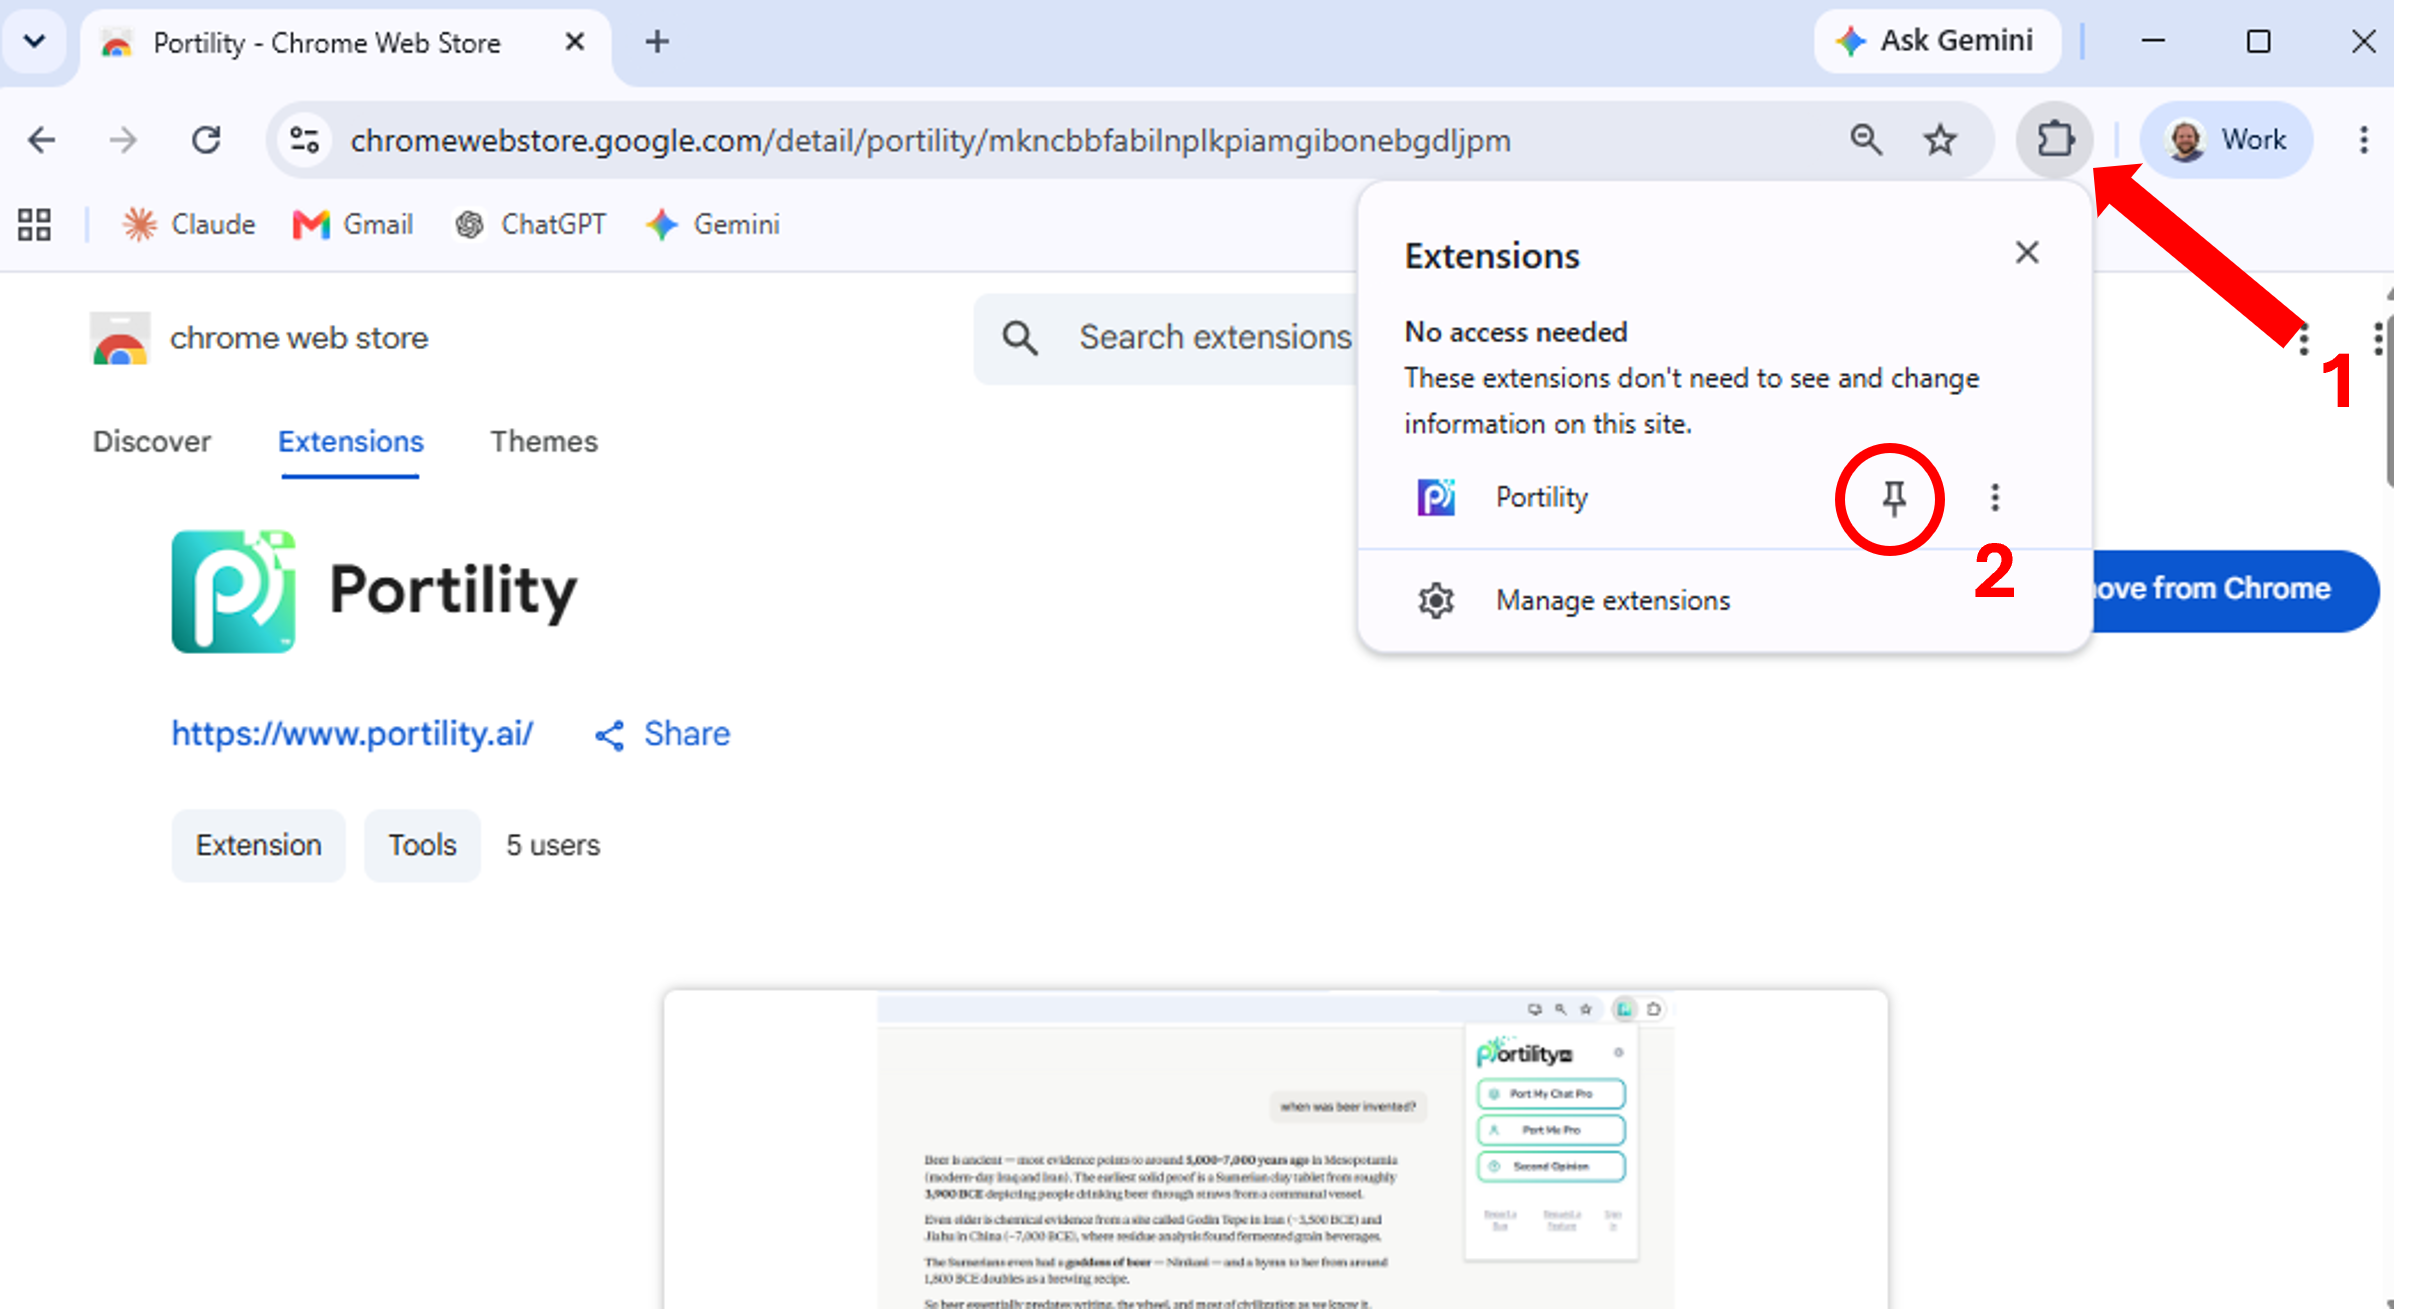Open the Claude bookmark
The width and height of the screenshot is (2419, 1309).
click(x=188, y=225)
